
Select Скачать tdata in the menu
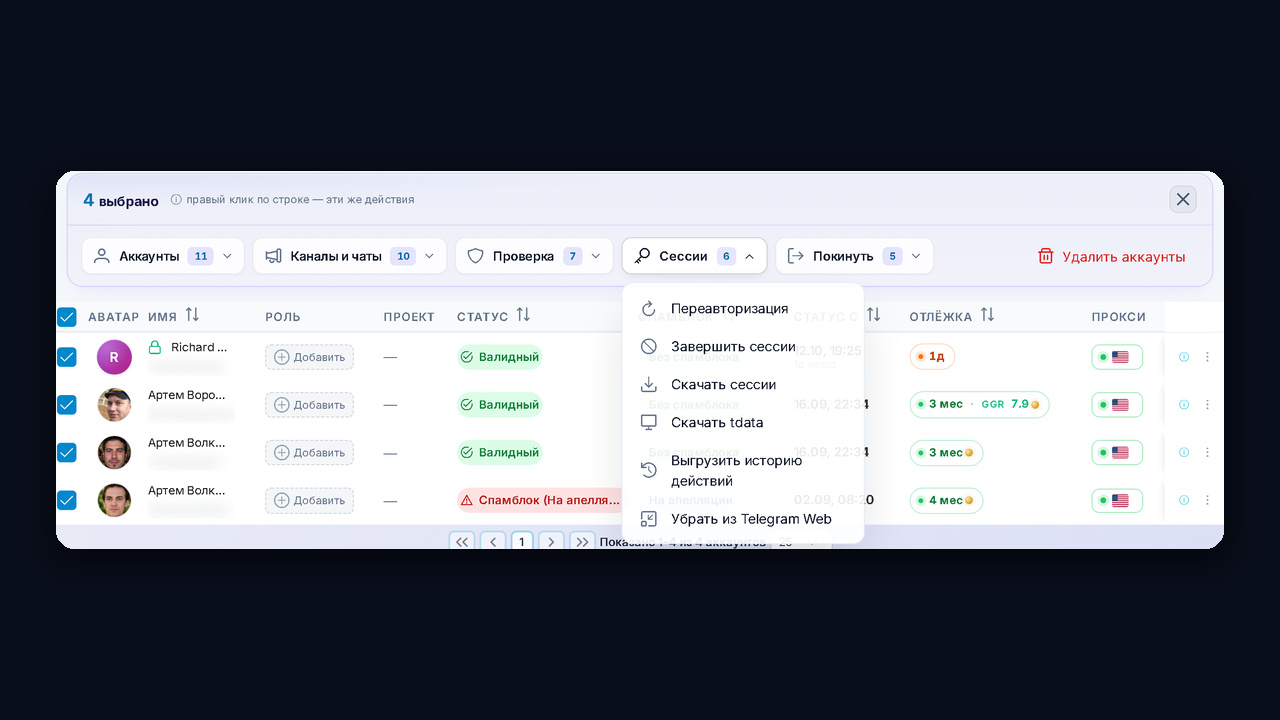tap(743, 423)
